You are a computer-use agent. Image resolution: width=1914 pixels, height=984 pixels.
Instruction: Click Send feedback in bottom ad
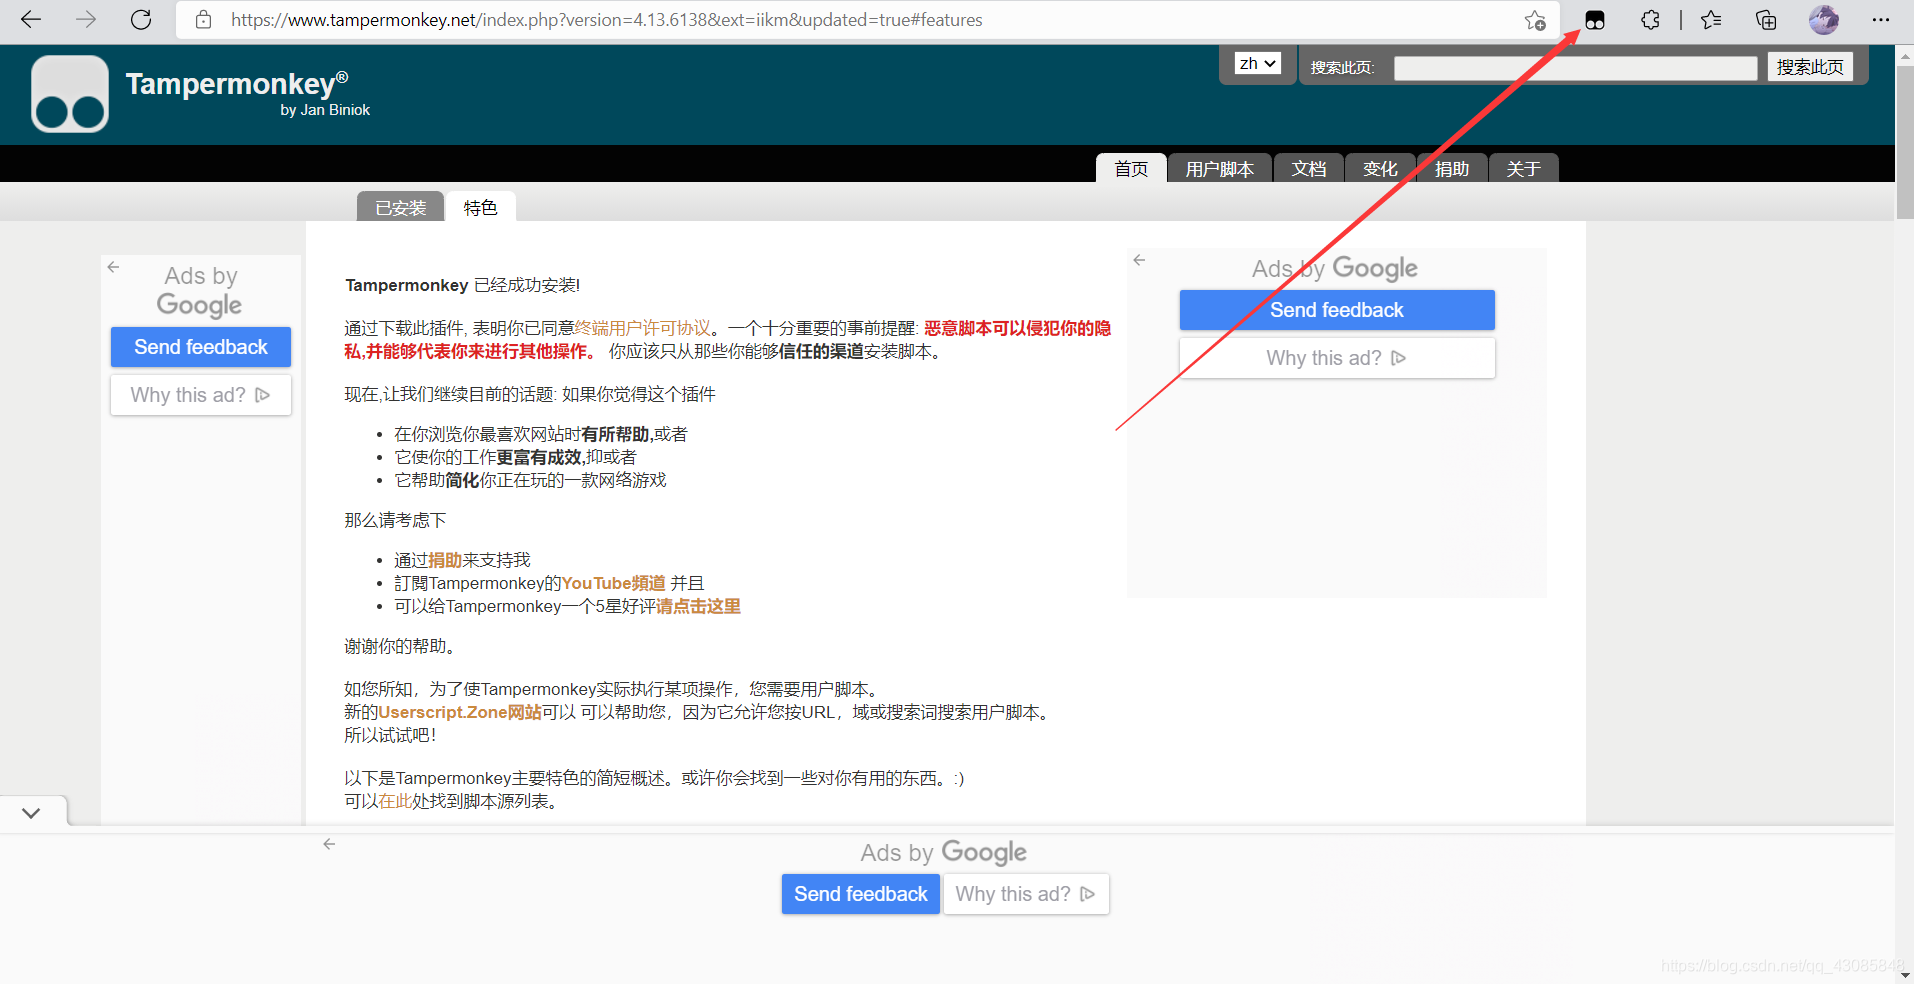tap(861, 894)
